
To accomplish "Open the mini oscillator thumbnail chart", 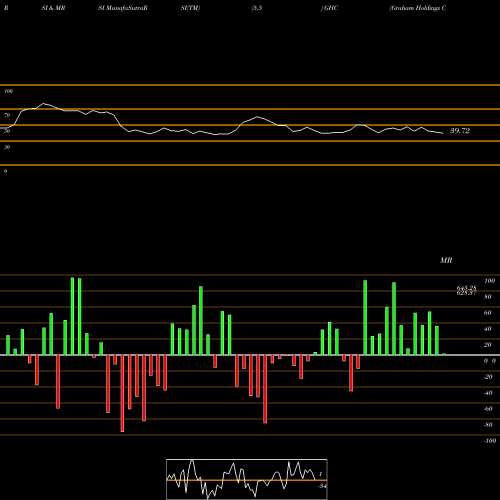I will (x=247, y=479).
